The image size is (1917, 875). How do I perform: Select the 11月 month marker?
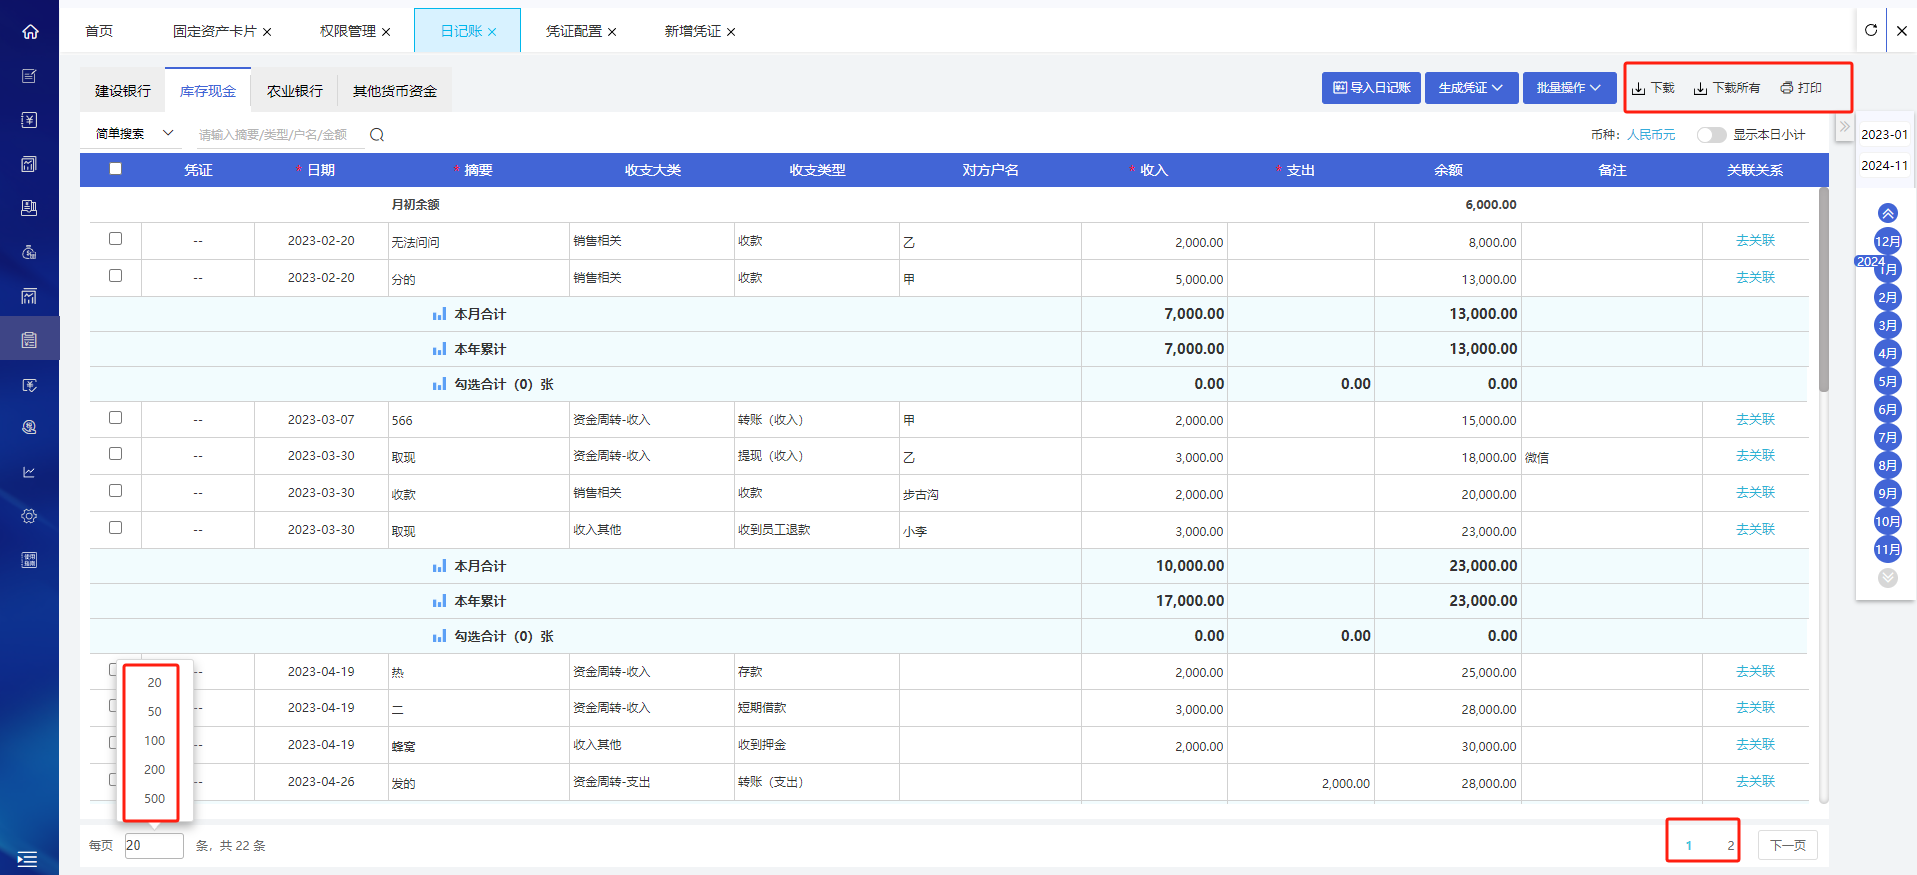1888,549
